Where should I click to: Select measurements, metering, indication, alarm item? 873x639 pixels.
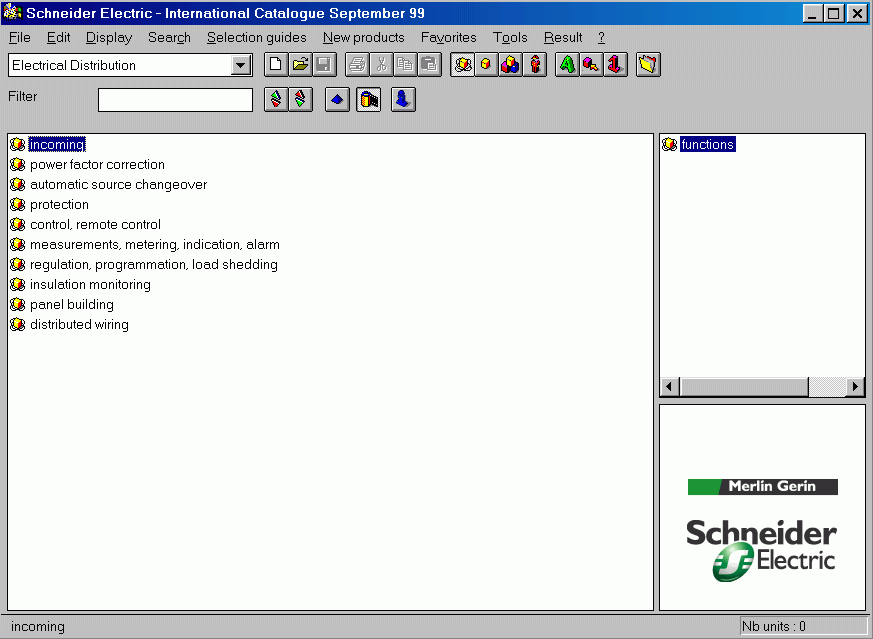[155, 245]
